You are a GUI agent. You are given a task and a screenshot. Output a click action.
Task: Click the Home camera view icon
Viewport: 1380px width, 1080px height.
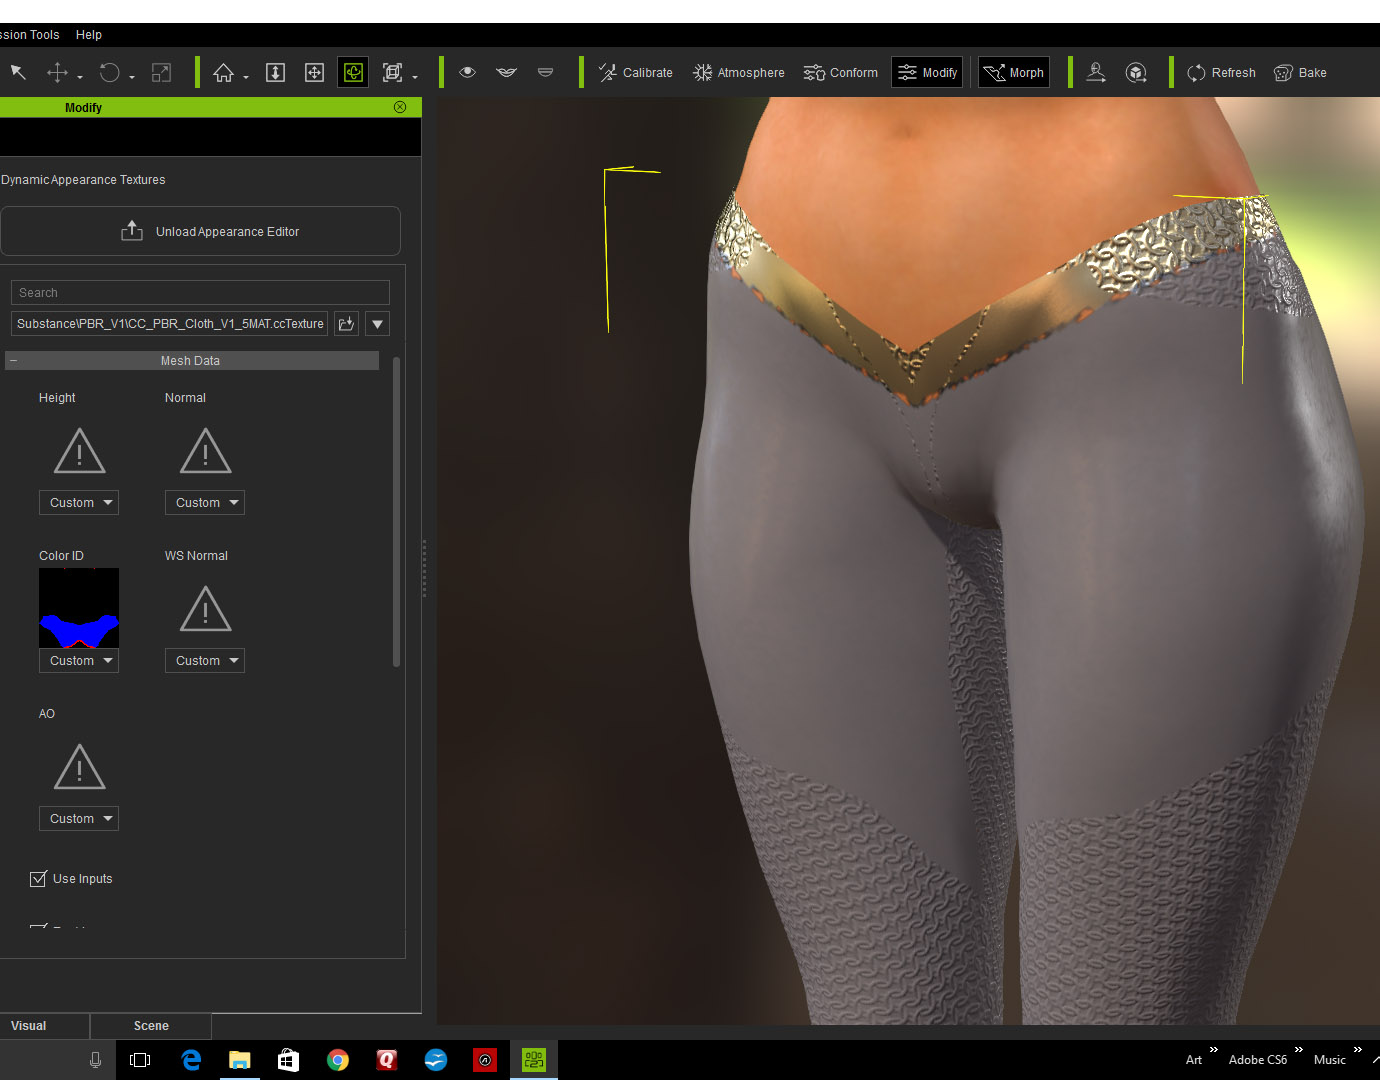[224, 72]
